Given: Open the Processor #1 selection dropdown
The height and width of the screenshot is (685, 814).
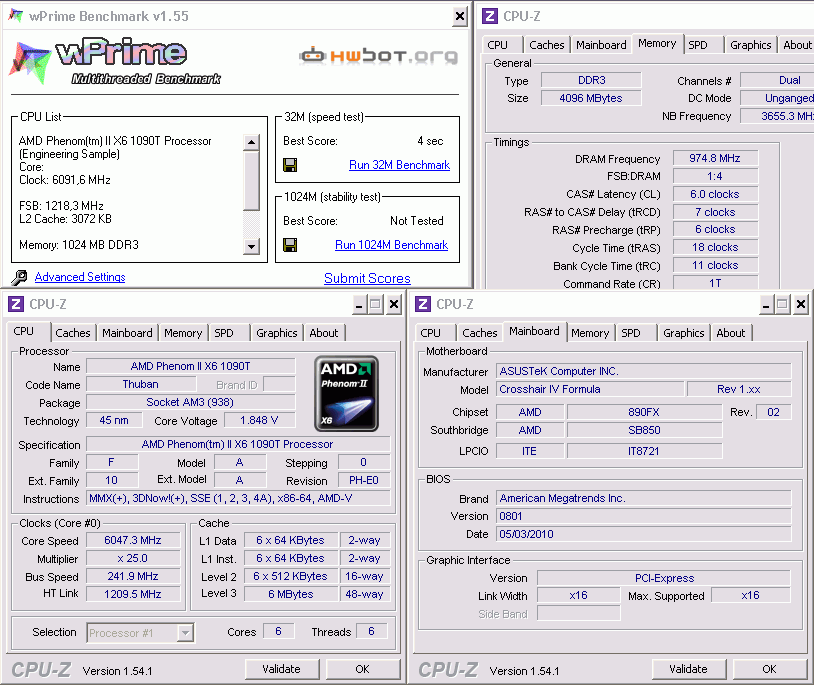Looking at the screenshot, I should pyautogui.click(x=185, y=633).
